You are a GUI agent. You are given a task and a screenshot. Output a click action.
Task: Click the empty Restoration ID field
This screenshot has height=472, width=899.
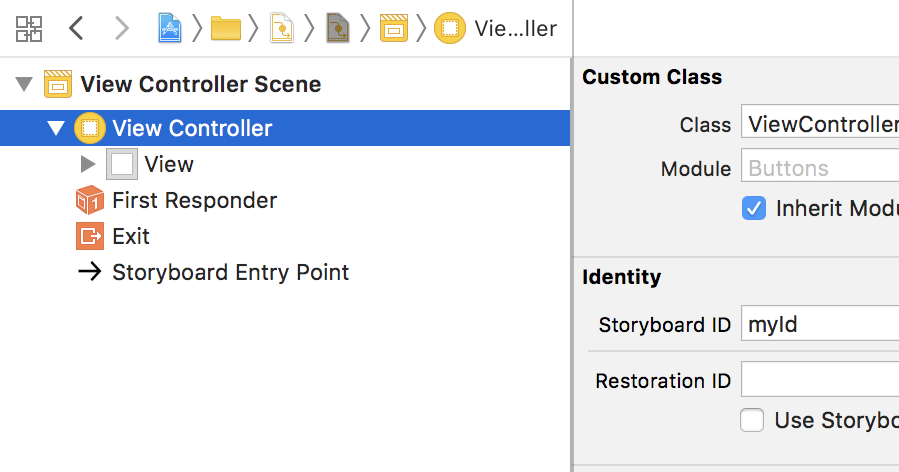[x=820, y=380]
